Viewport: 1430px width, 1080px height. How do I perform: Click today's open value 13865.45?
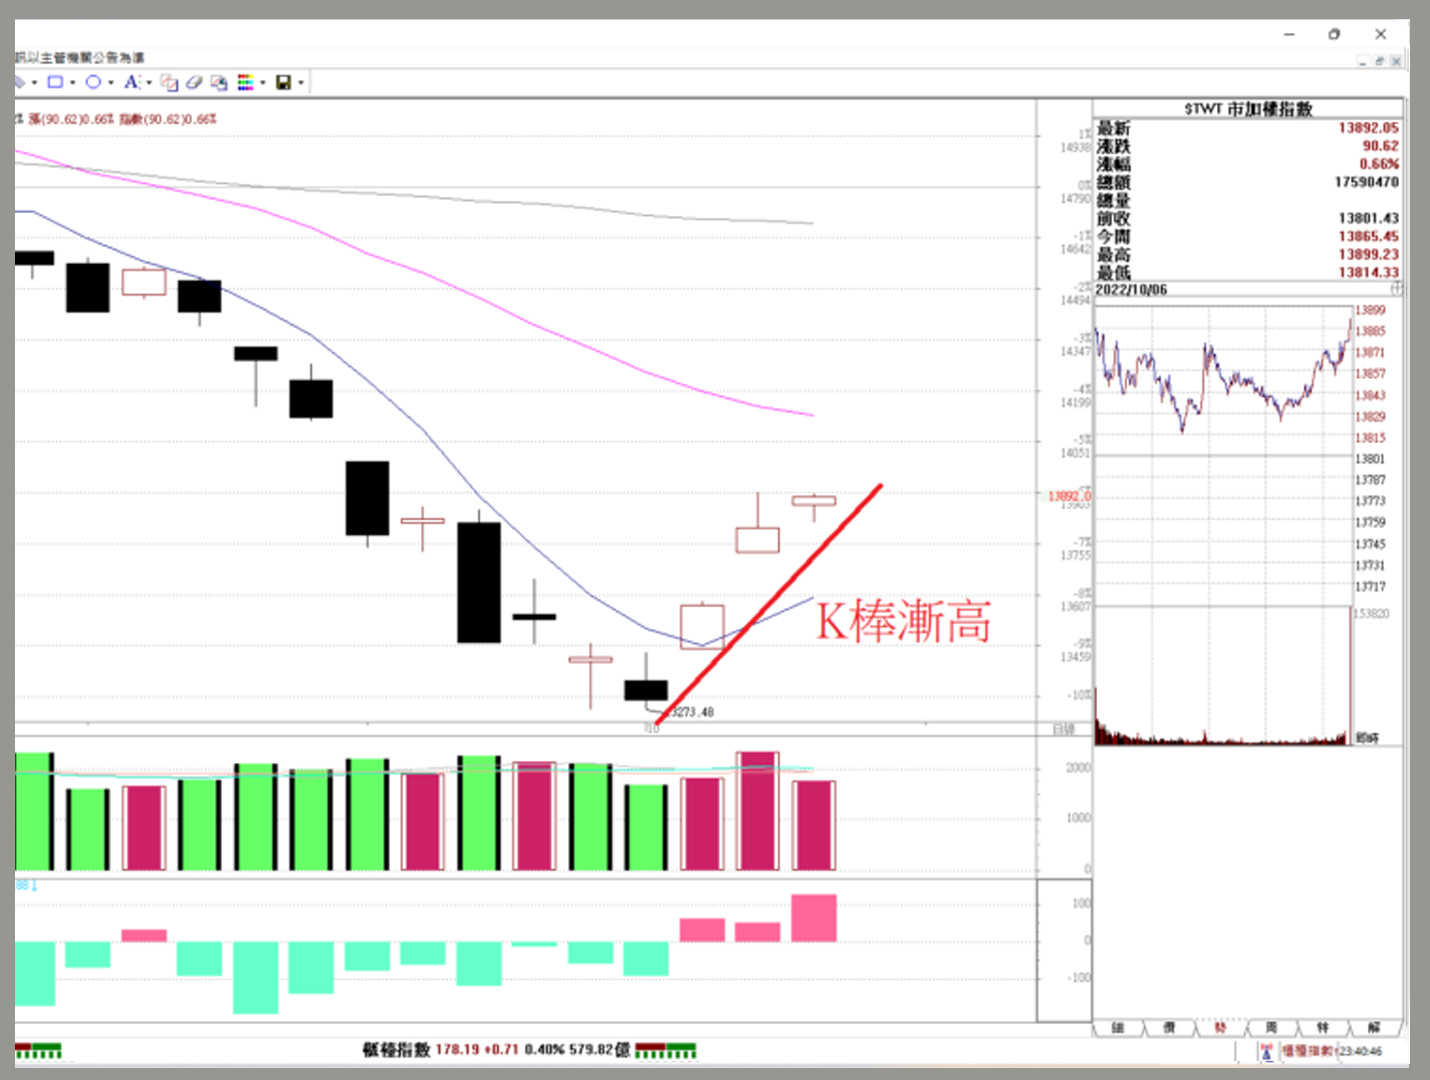pyautogui.click(x=1368, y=236)
